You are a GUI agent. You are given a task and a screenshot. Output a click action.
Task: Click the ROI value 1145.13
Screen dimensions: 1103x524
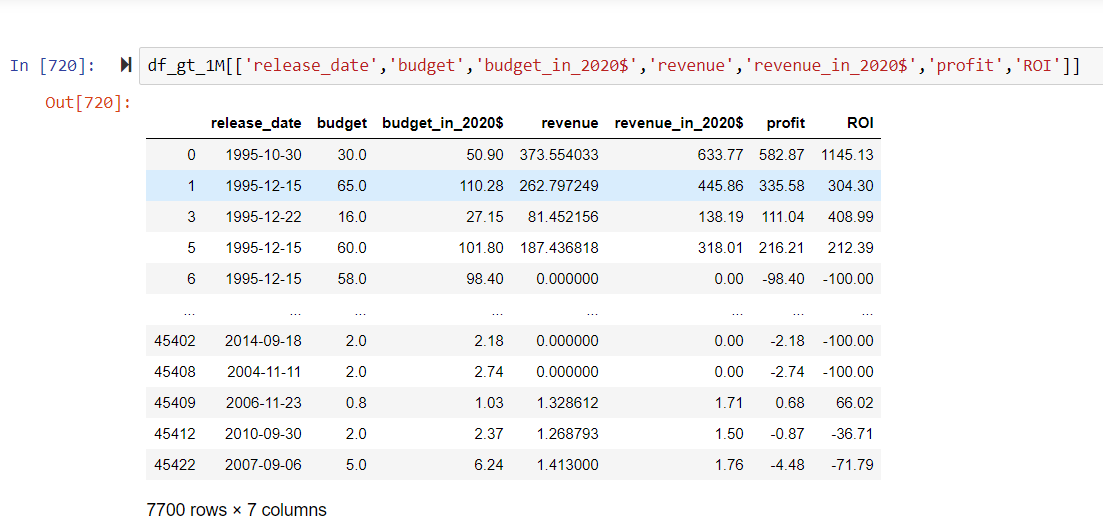coord(847,155)
